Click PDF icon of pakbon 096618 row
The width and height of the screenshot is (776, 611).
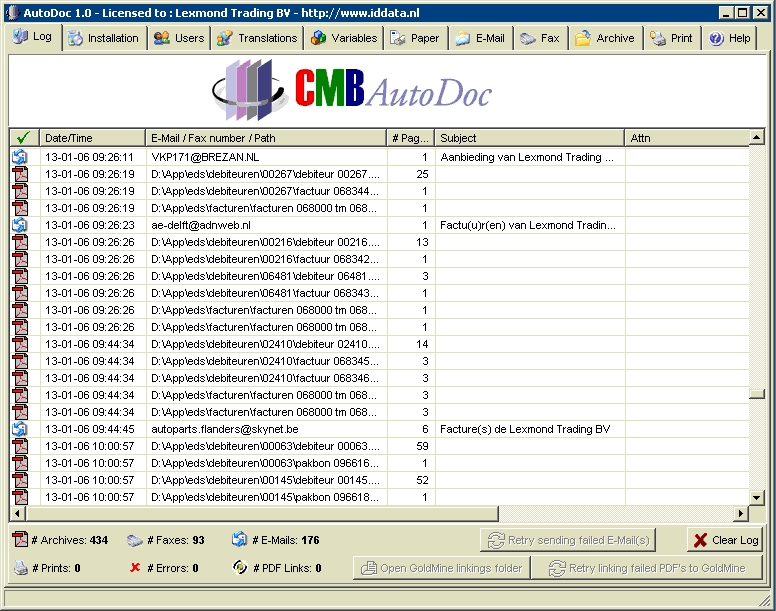click(x=20, y=497)
